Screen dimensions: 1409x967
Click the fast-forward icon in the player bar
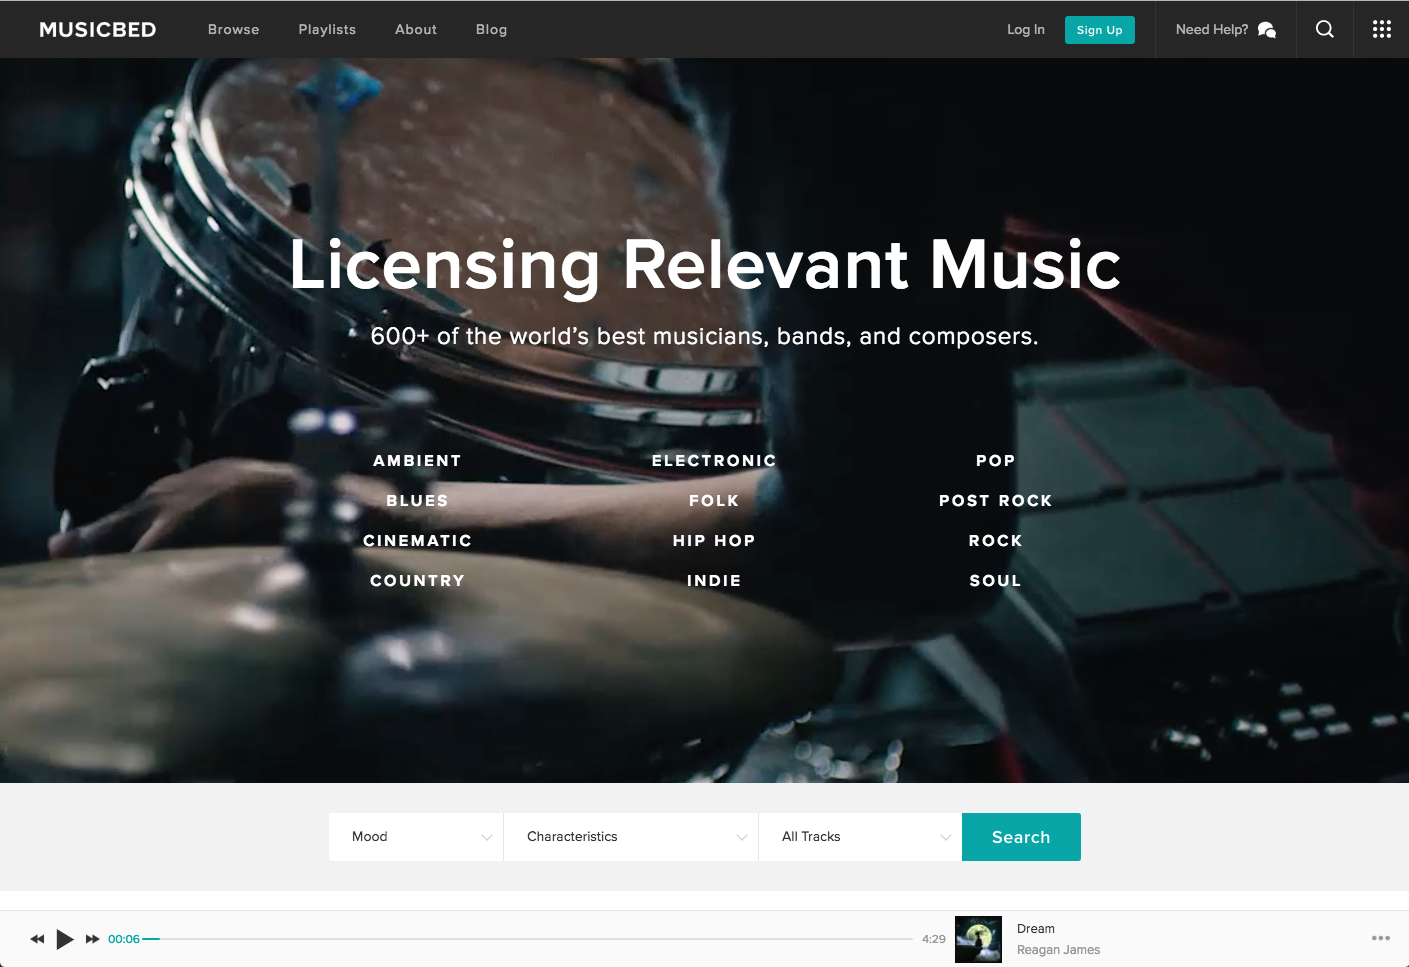(92, 939)
